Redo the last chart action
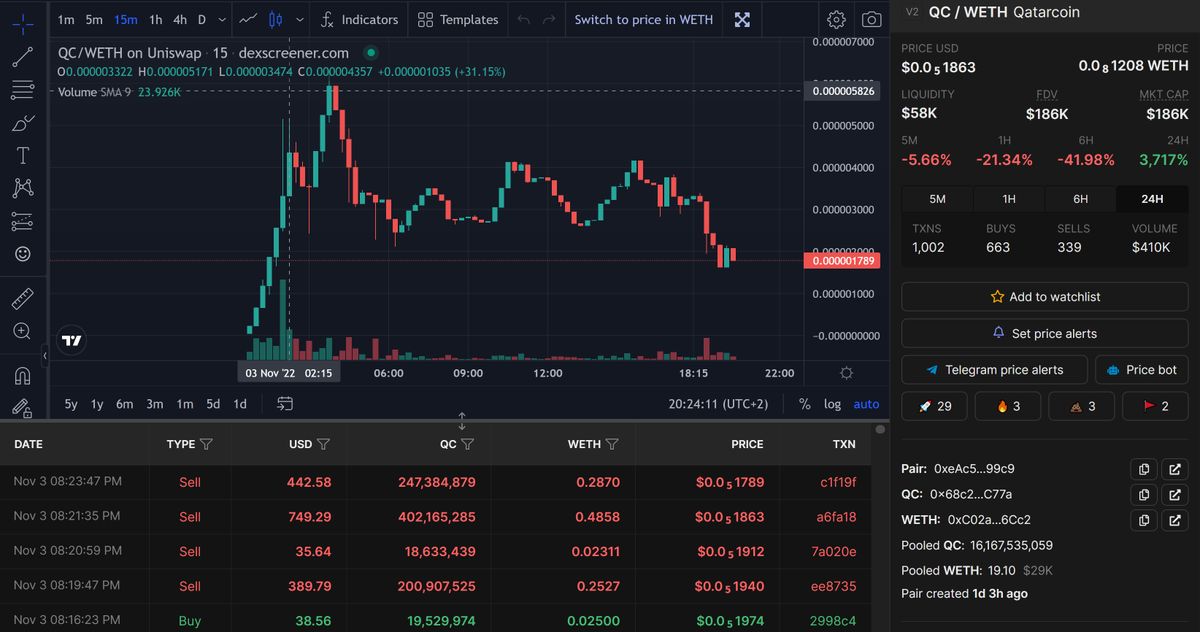Viewport: 1200px width, 632px height. point(548,20)
